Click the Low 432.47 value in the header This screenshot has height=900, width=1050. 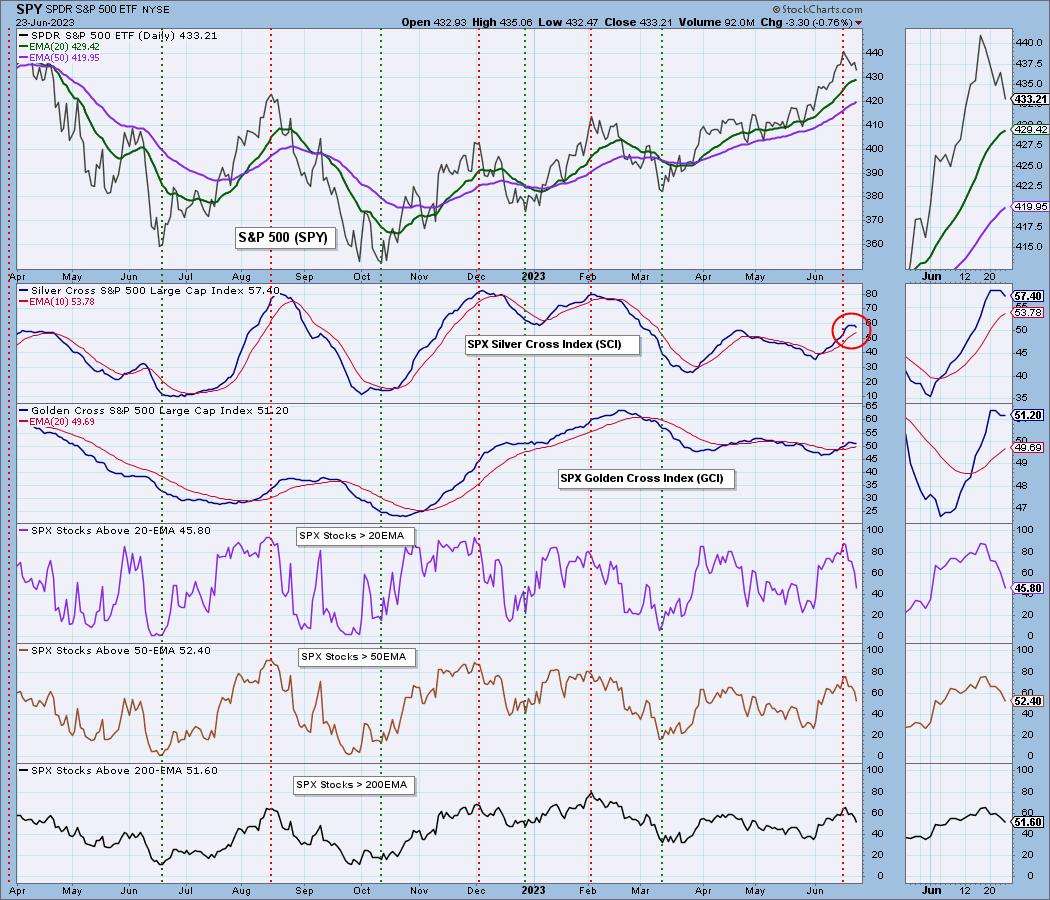(x=569, y=22)
